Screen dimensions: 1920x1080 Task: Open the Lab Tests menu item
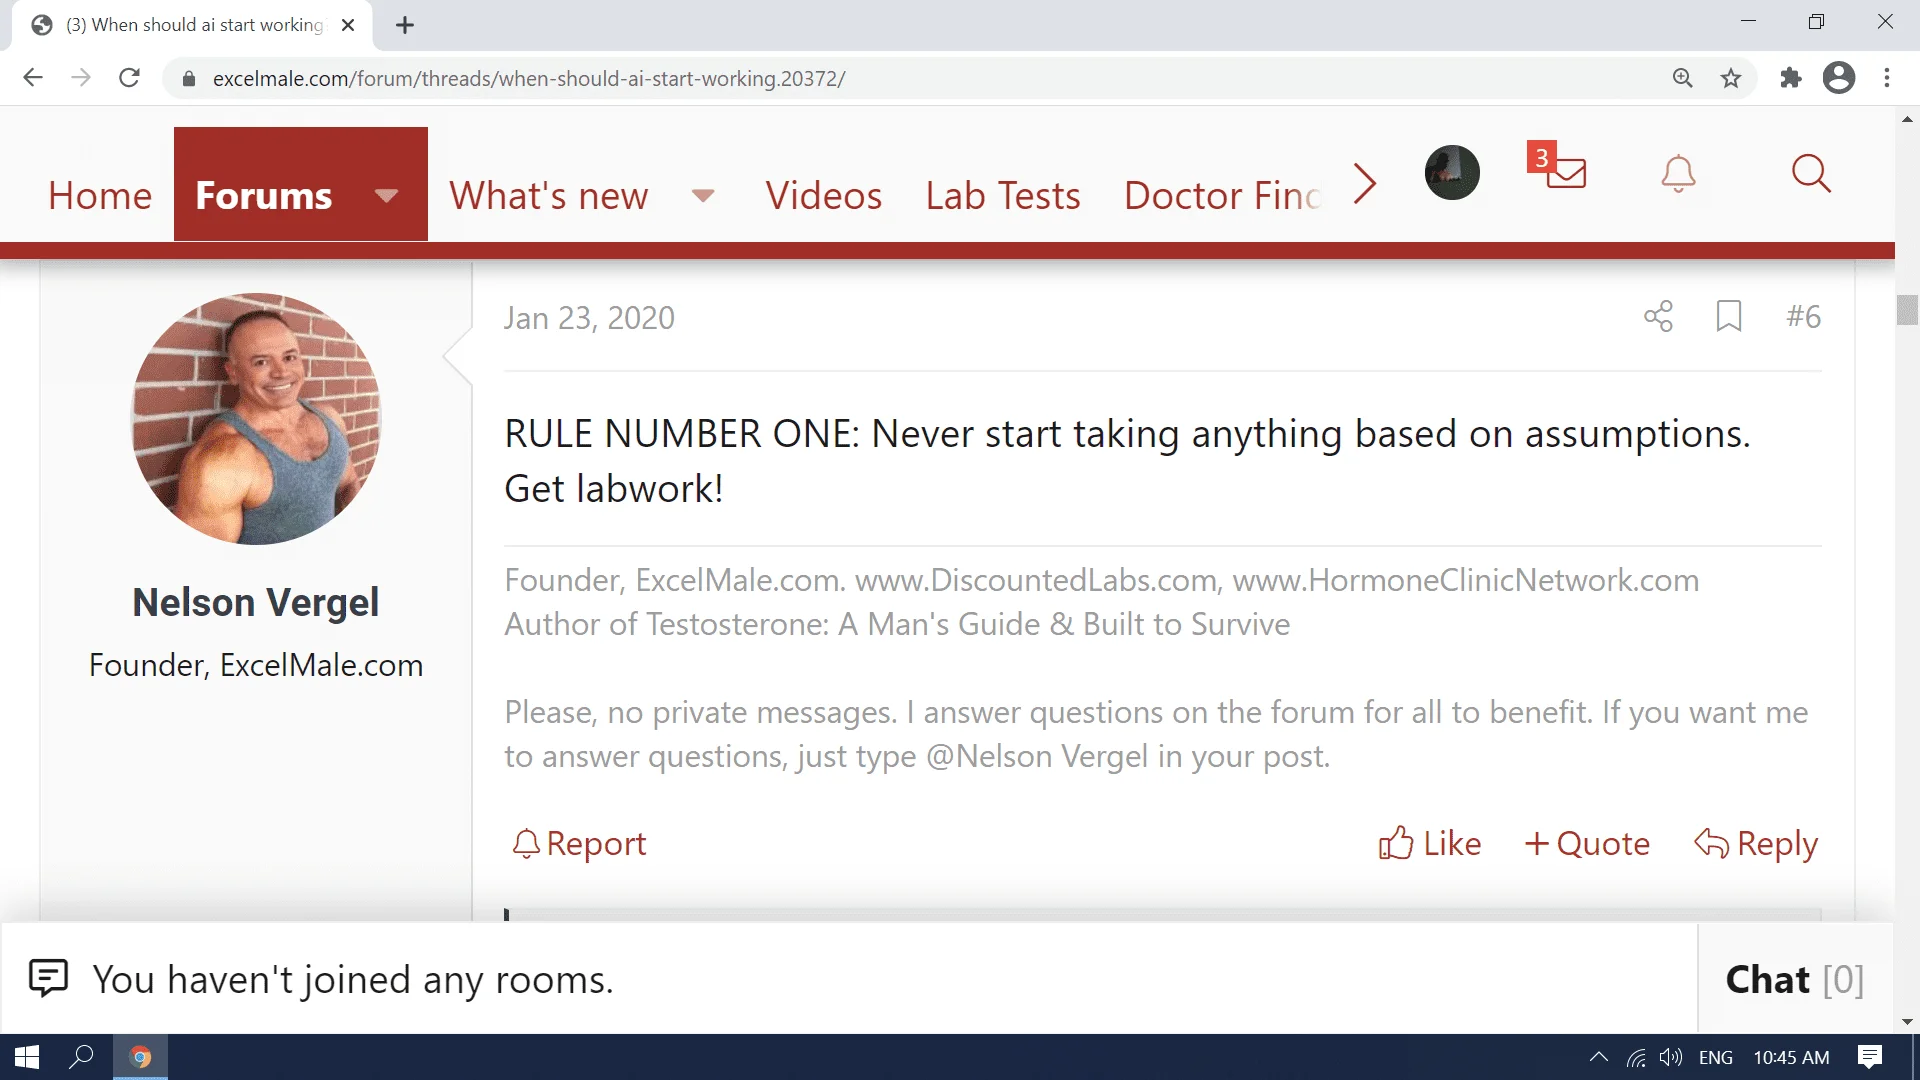tap(1002, 195)
